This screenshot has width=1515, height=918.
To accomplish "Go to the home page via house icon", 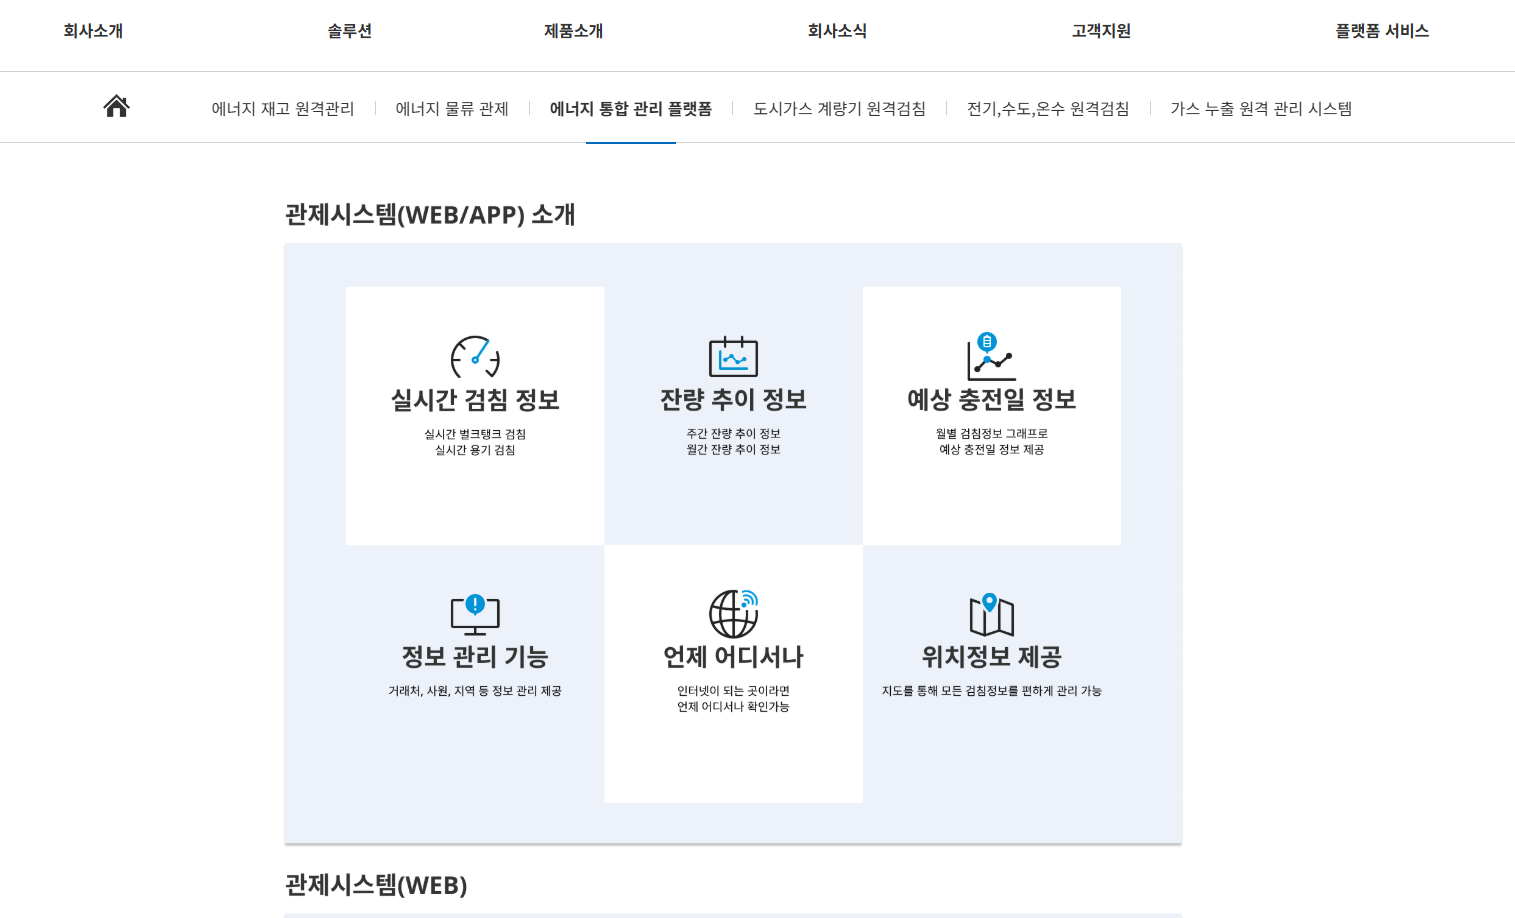I will (116, 106).
